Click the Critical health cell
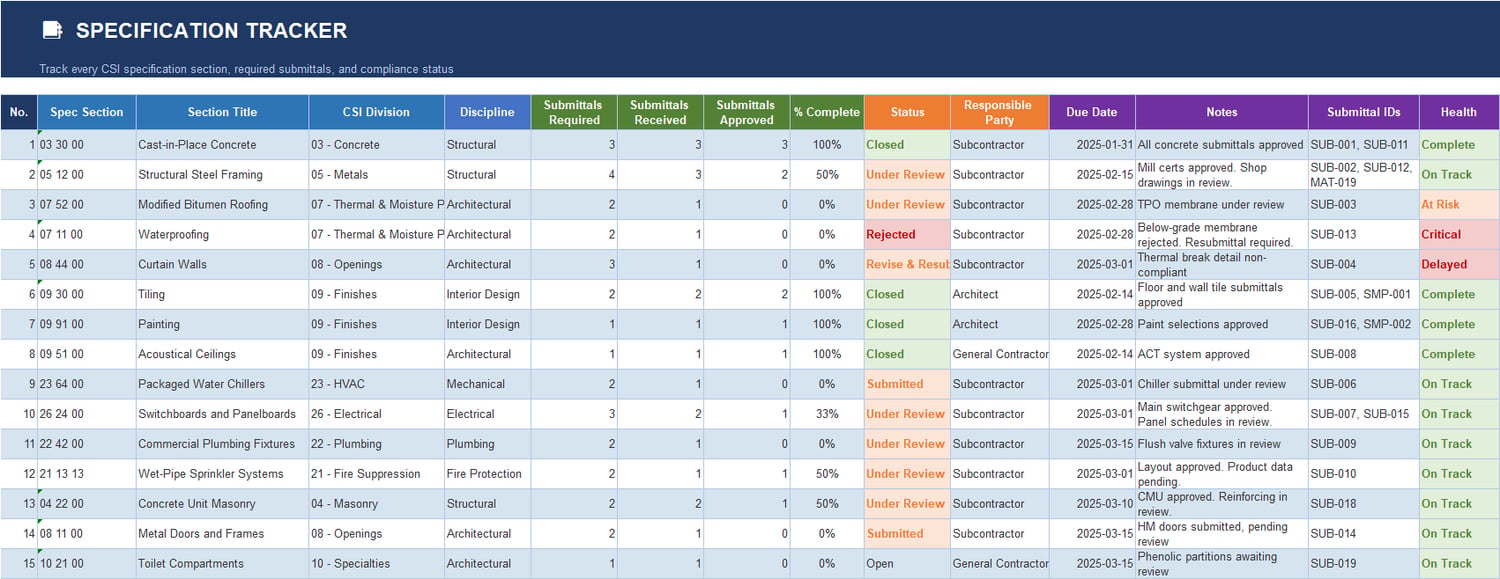The width and height of the screenshot is (1500, 579). click(1459, 235)
